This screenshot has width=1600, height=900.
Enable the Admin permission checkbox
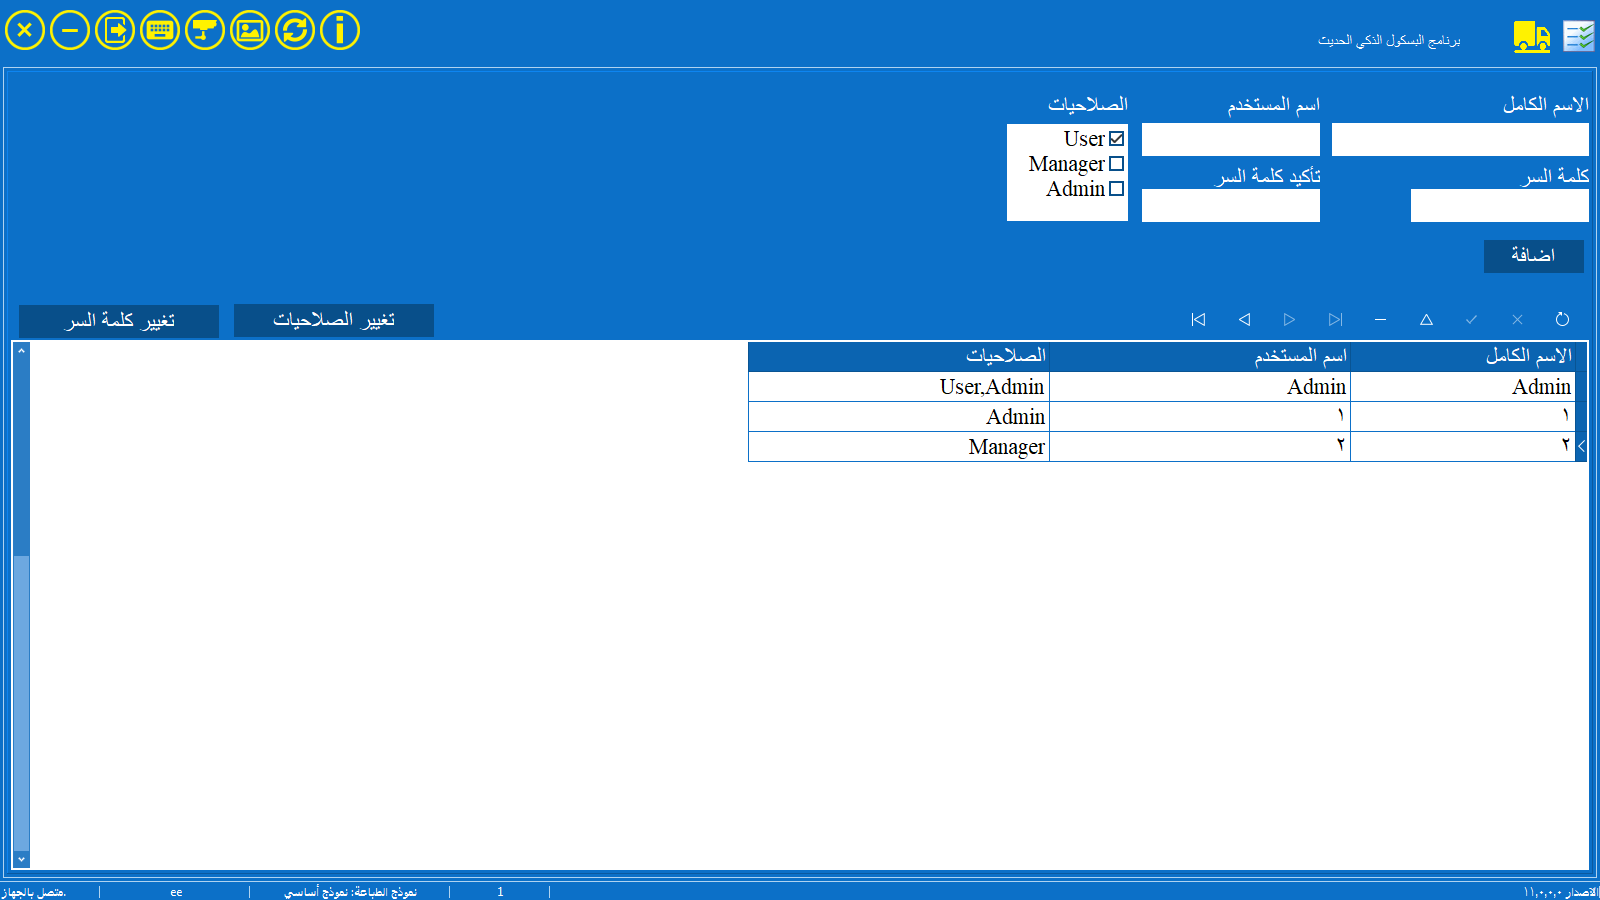(x=1117, y=189)
